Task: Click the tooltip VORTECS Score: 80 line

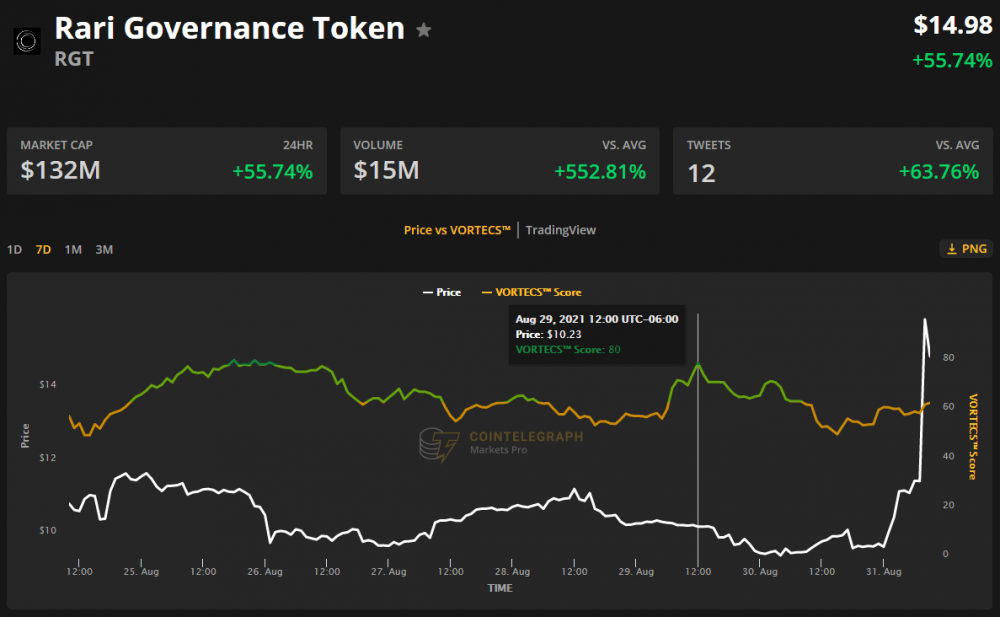Action: click(568, 350)
